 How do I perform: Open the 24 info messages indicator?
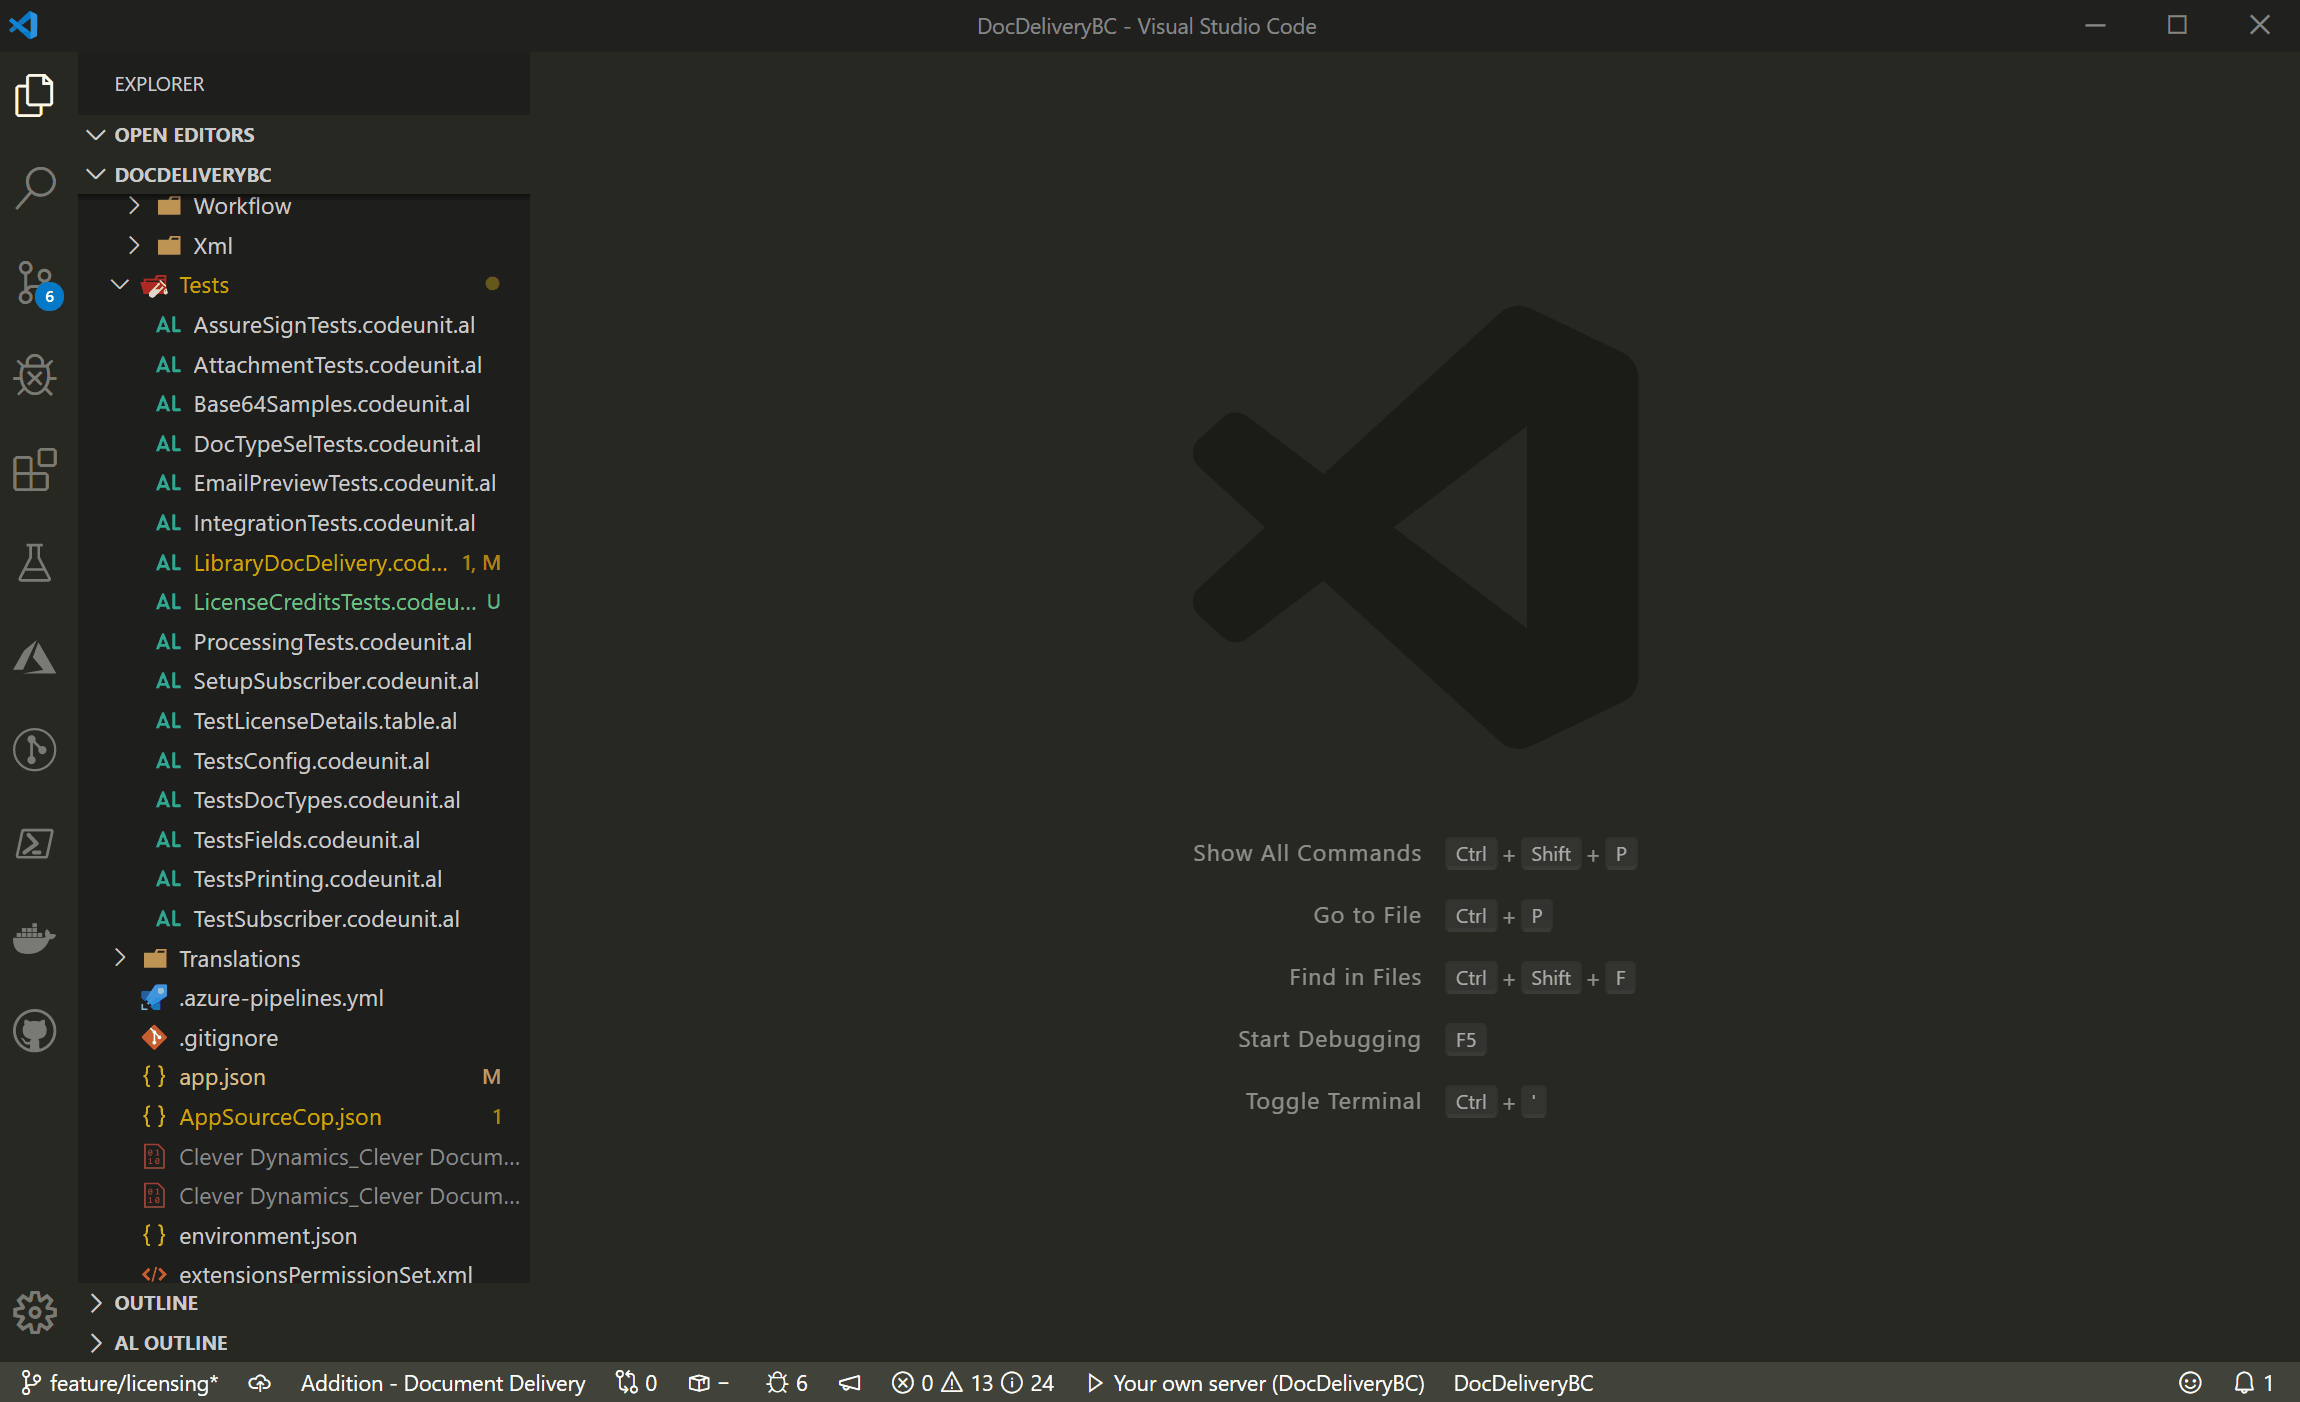[1028, 1383]
